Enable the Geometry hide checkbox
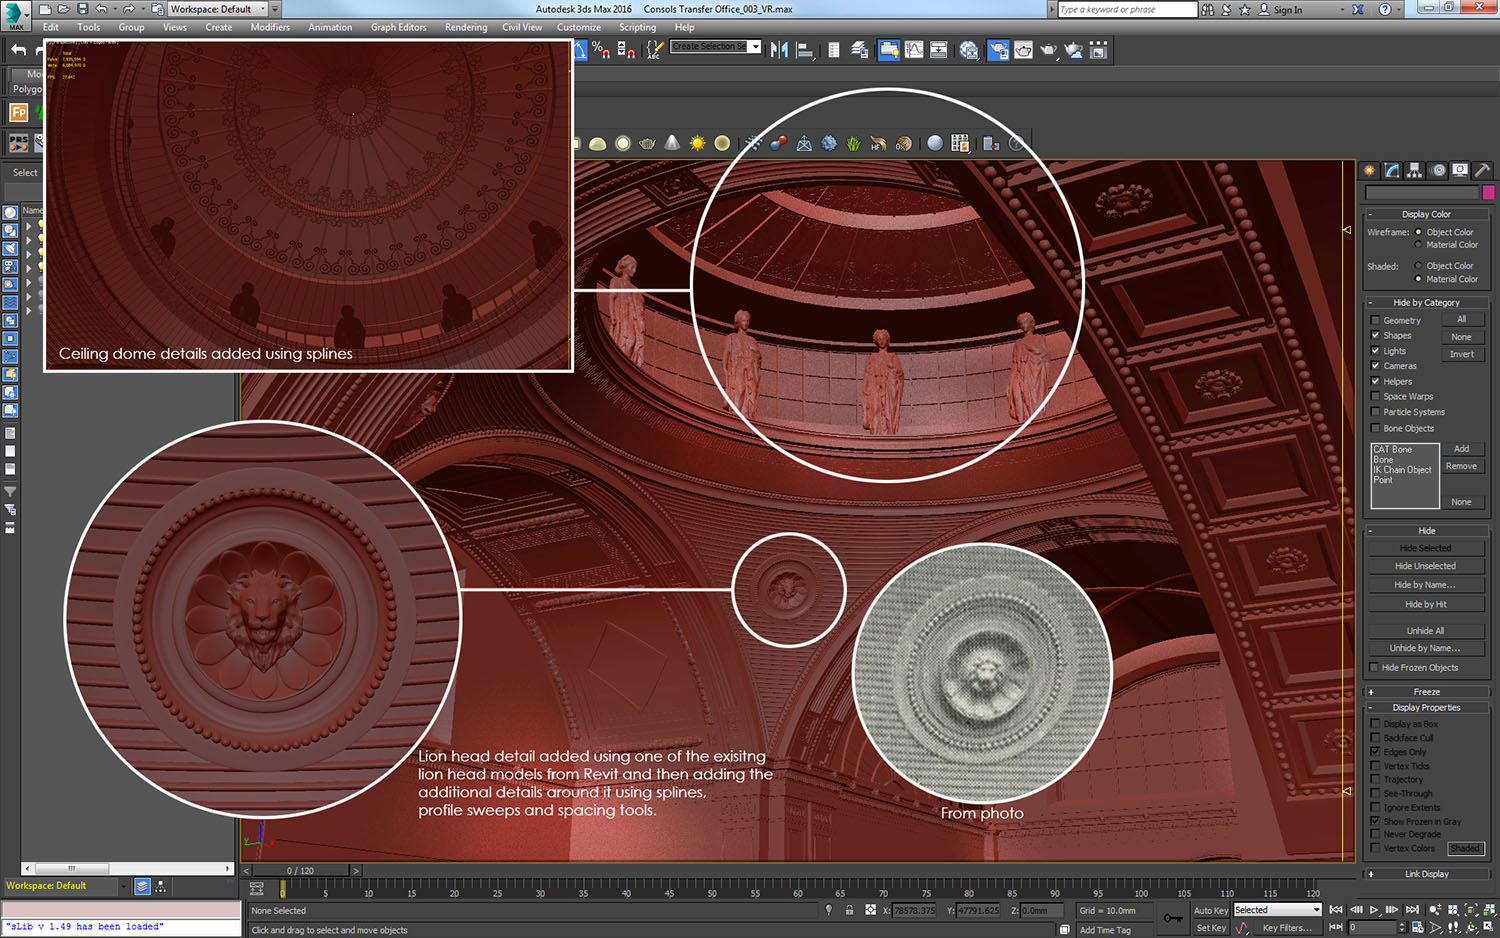1500x938 pixels. (1376, 321)
